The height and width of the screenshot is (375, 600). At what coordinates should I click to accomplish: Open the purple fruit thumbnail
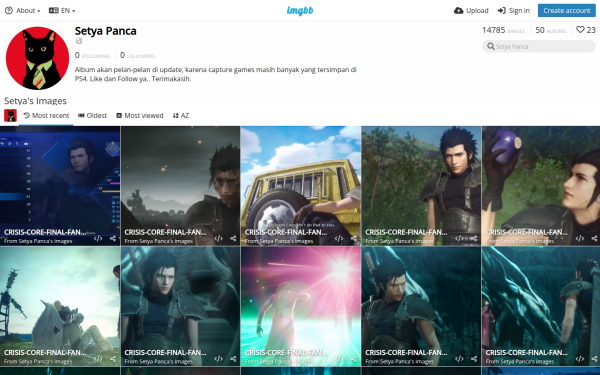541,186
